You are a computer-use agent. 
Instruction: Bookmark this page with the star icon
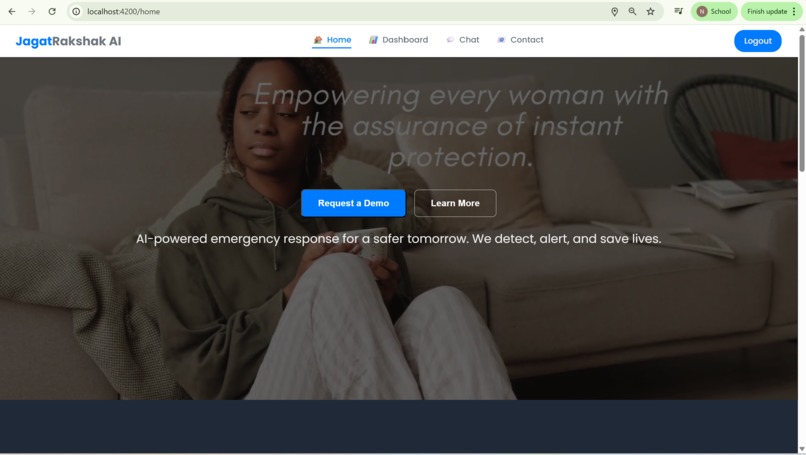pyautogui.click(x=650, y=11)
